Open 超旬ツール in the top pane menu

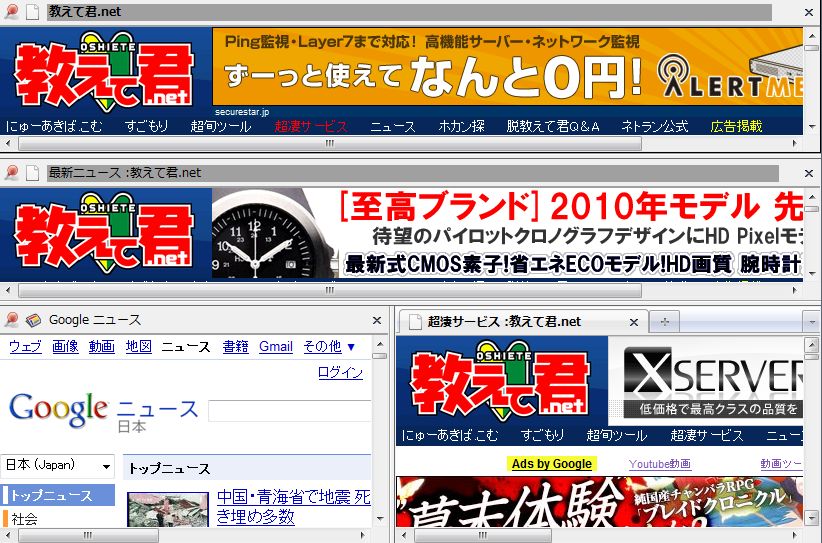221,126
